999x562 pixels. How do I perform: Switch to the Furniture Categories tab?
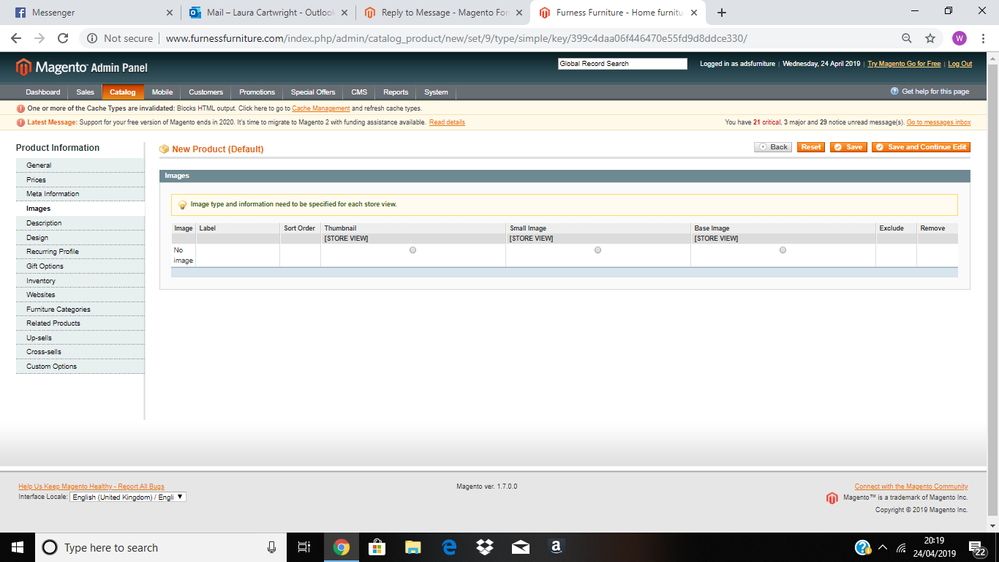pyautogui.click(x=80, y=309)
